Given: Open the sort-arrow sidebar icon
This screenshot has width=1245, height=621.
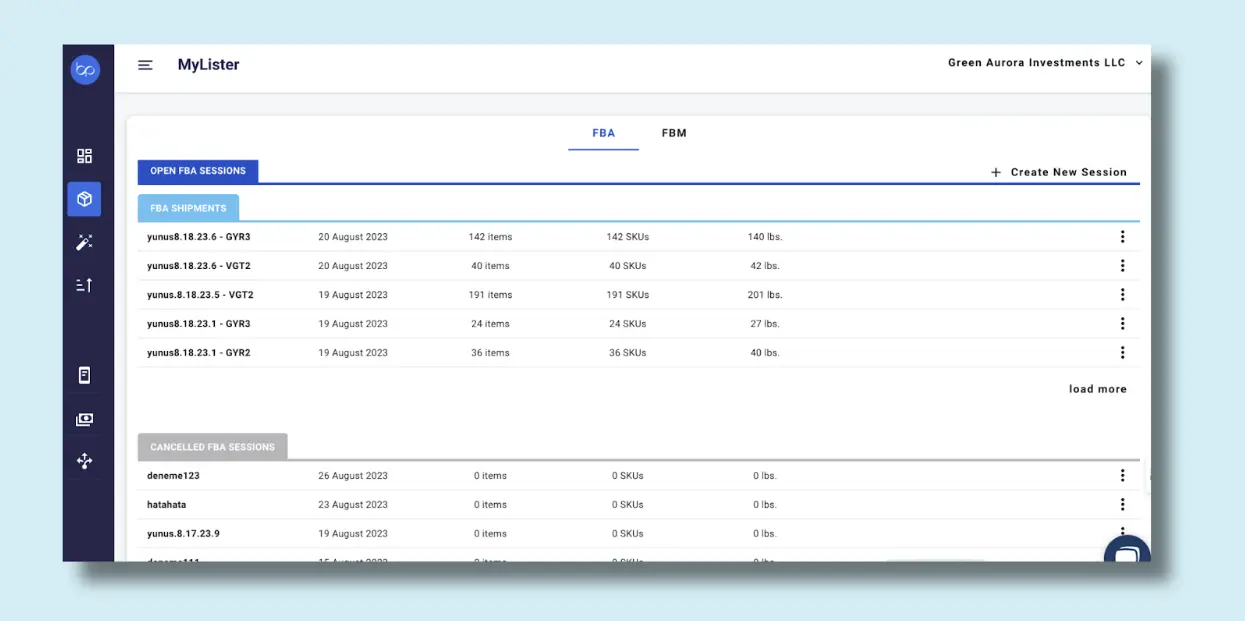Looking at the screenshot, I should [84, 285].
